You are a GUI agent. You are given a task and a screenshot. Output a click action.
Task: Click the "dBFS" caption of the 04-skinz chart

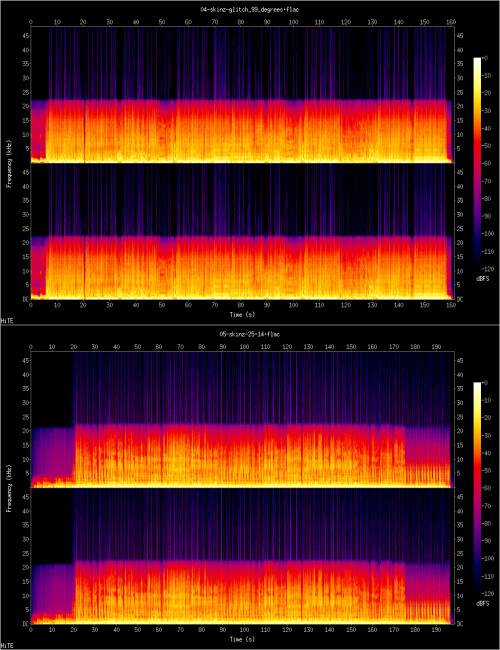tap(483, 279)
